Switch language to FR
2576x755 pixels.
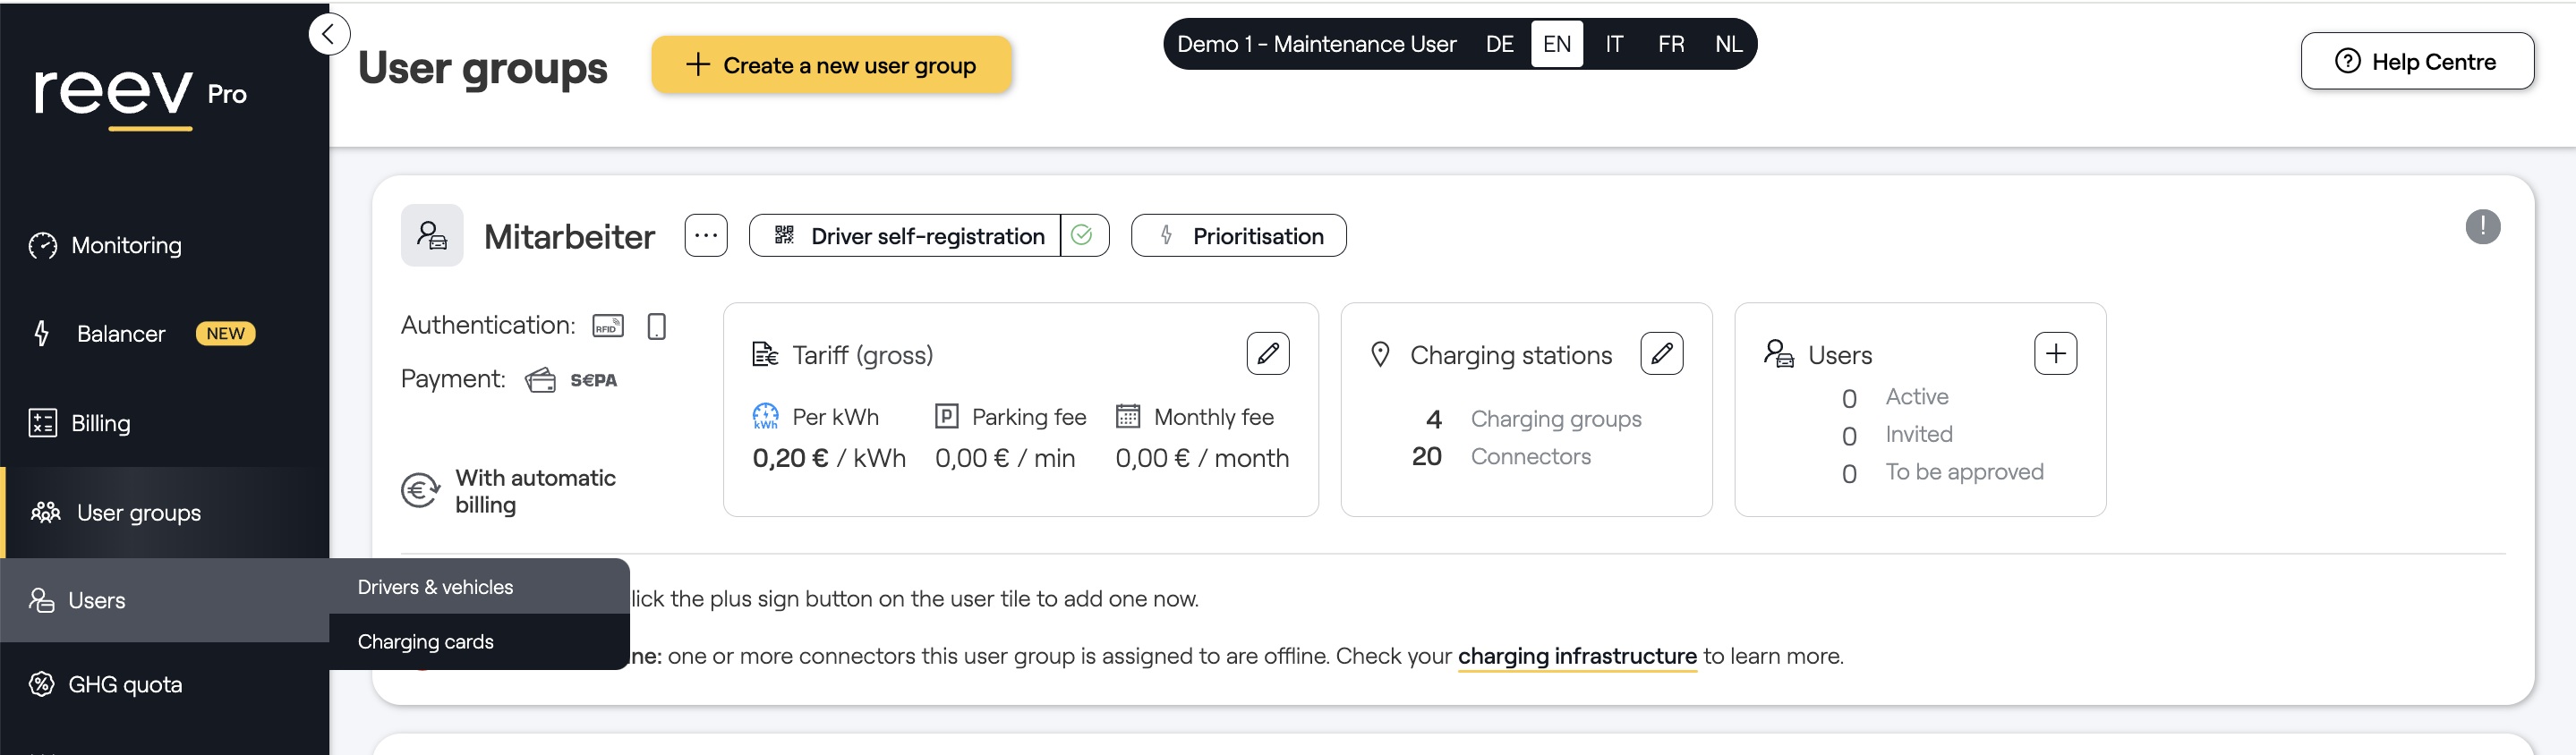coord(1670,44)
